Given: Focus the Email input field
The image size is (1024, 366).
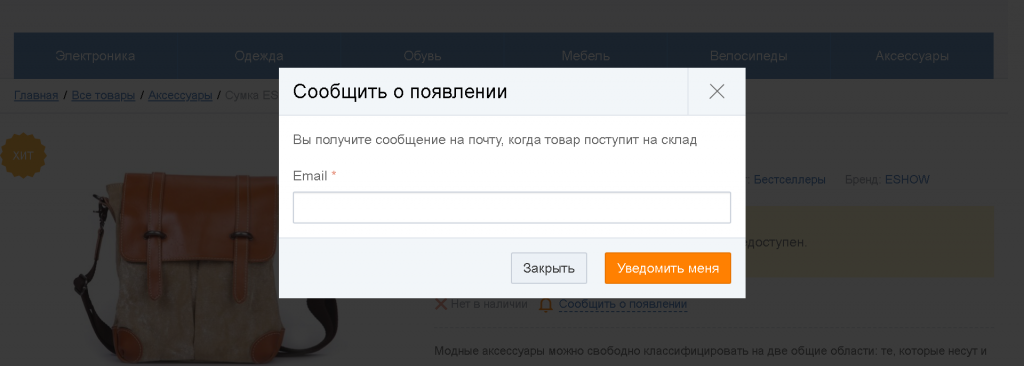Looking at the screenshot, I should coord(511,207).
